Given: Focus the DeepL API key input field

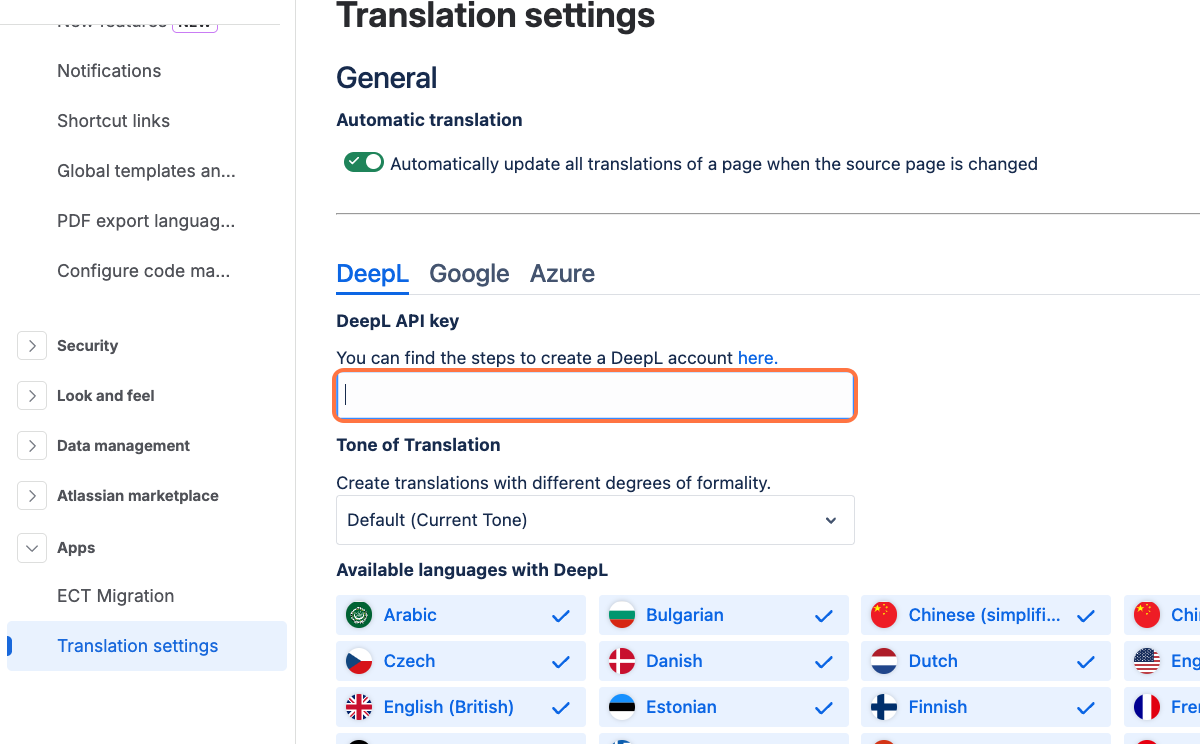Looking at the screenshot, I should point(595,395).
